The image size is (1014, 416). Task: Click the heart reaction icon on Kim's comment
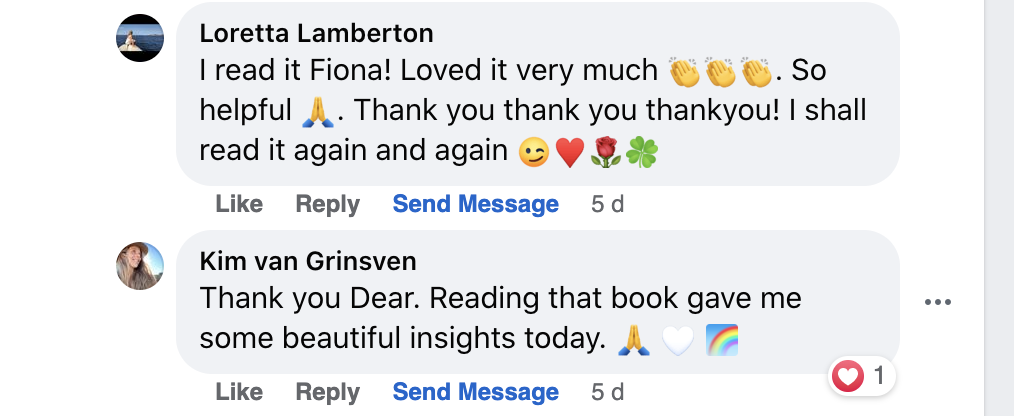coord(848,377)
